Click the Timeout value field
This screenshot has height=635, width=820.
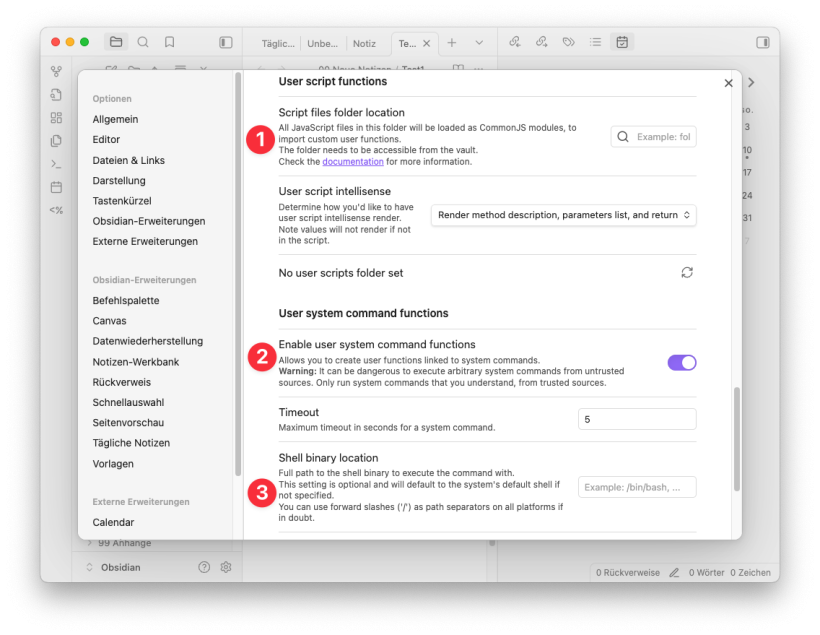[637, 419]
